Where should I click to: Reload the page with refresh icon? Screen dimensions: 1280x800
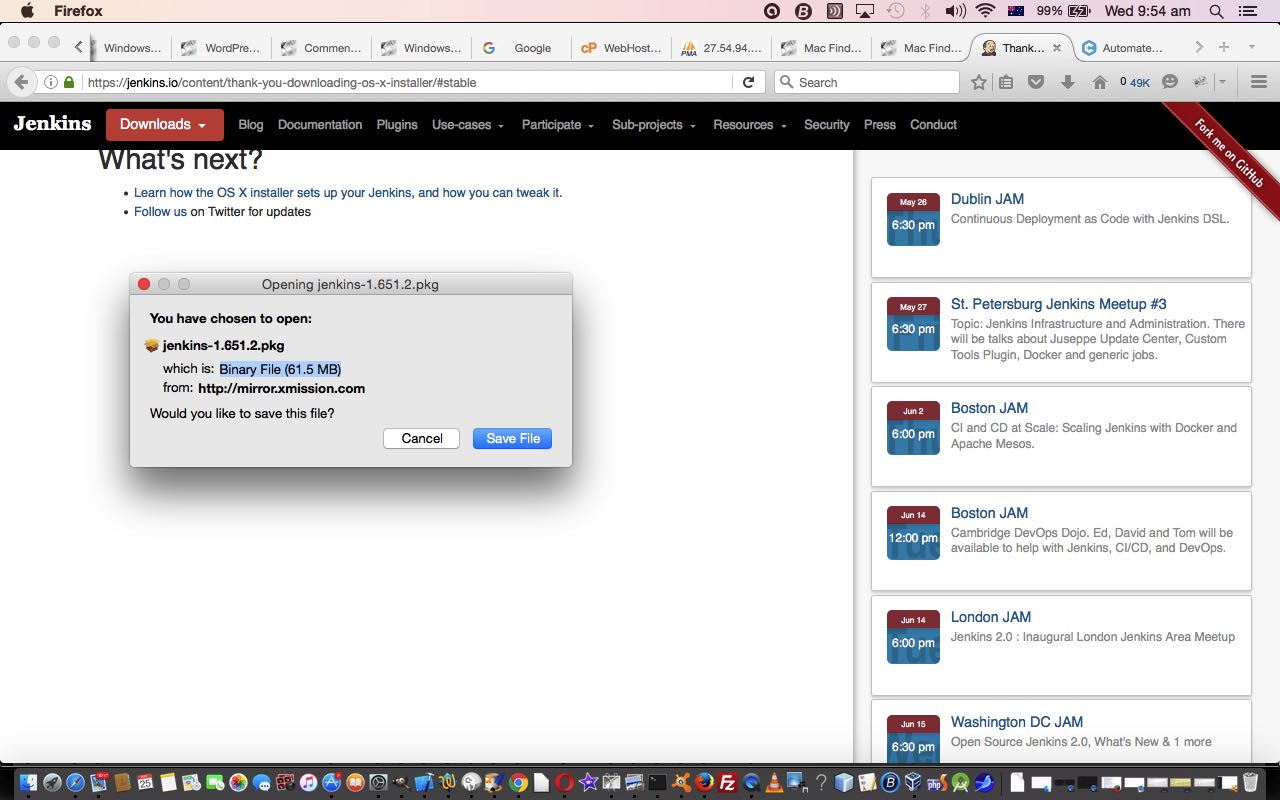pos(748,82)
